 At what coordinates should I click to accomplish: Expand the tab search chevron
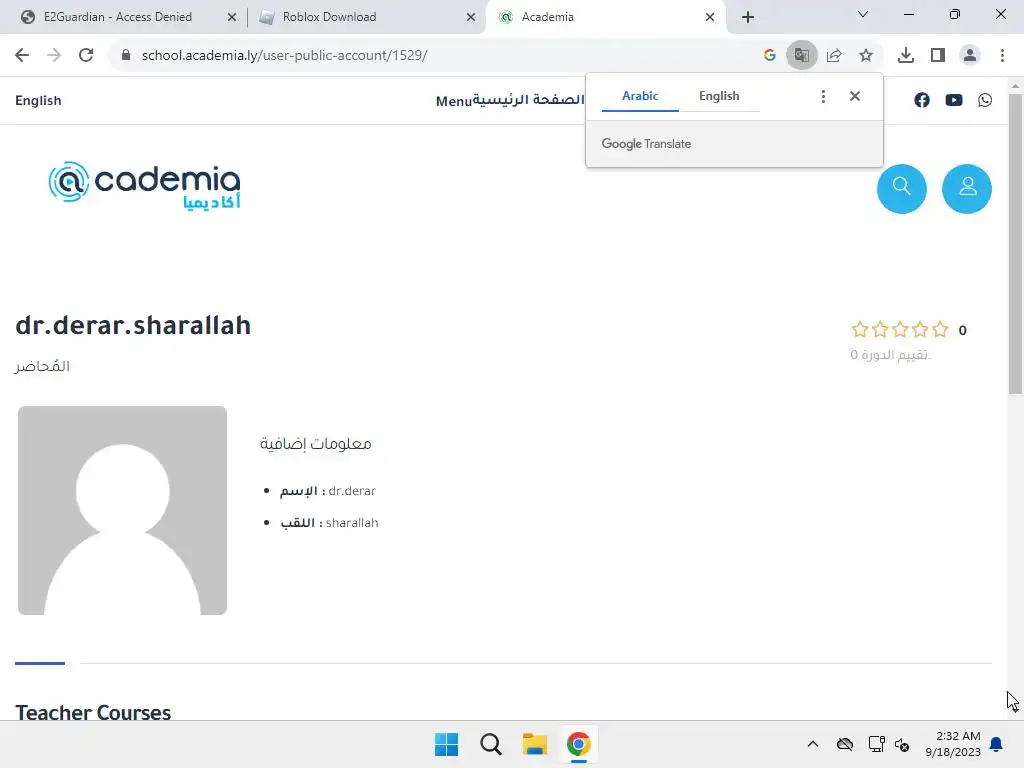tap(863, 14)
